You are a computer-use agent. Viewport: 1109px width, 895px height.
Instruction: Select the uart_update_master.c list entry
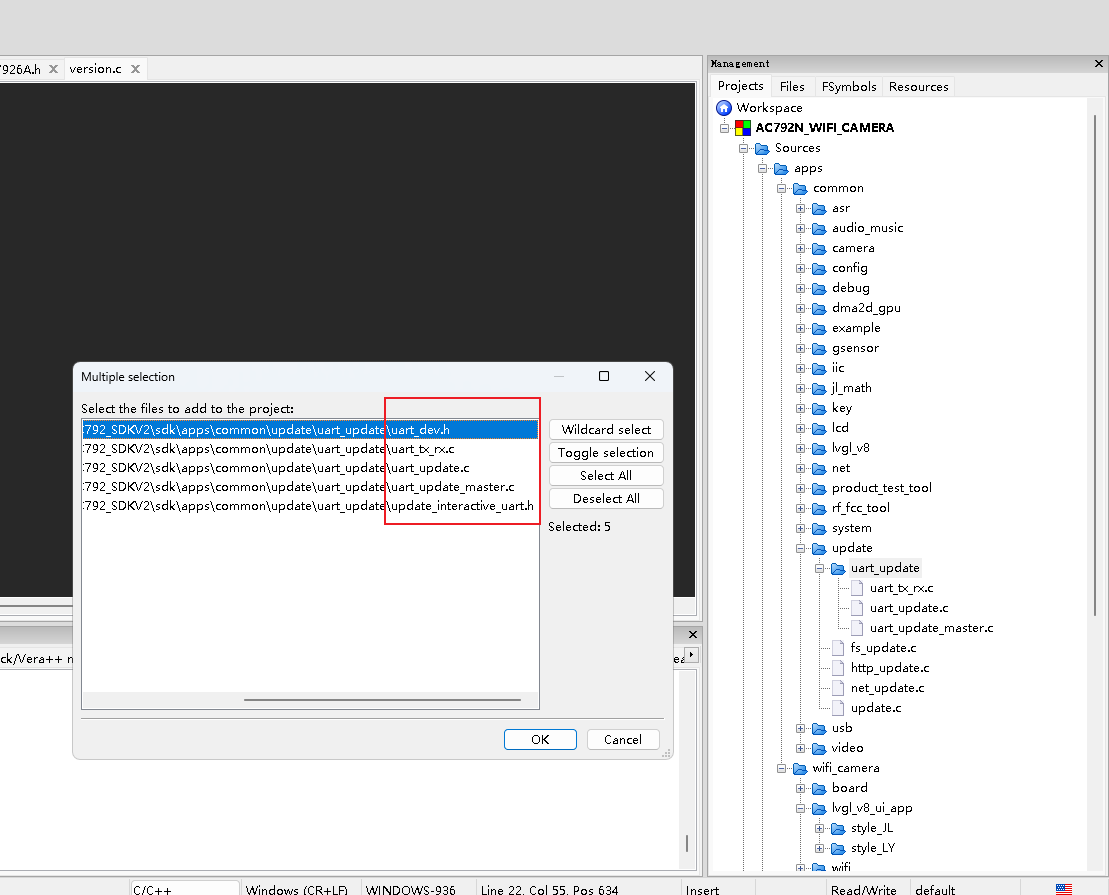(x=310, y=487)
